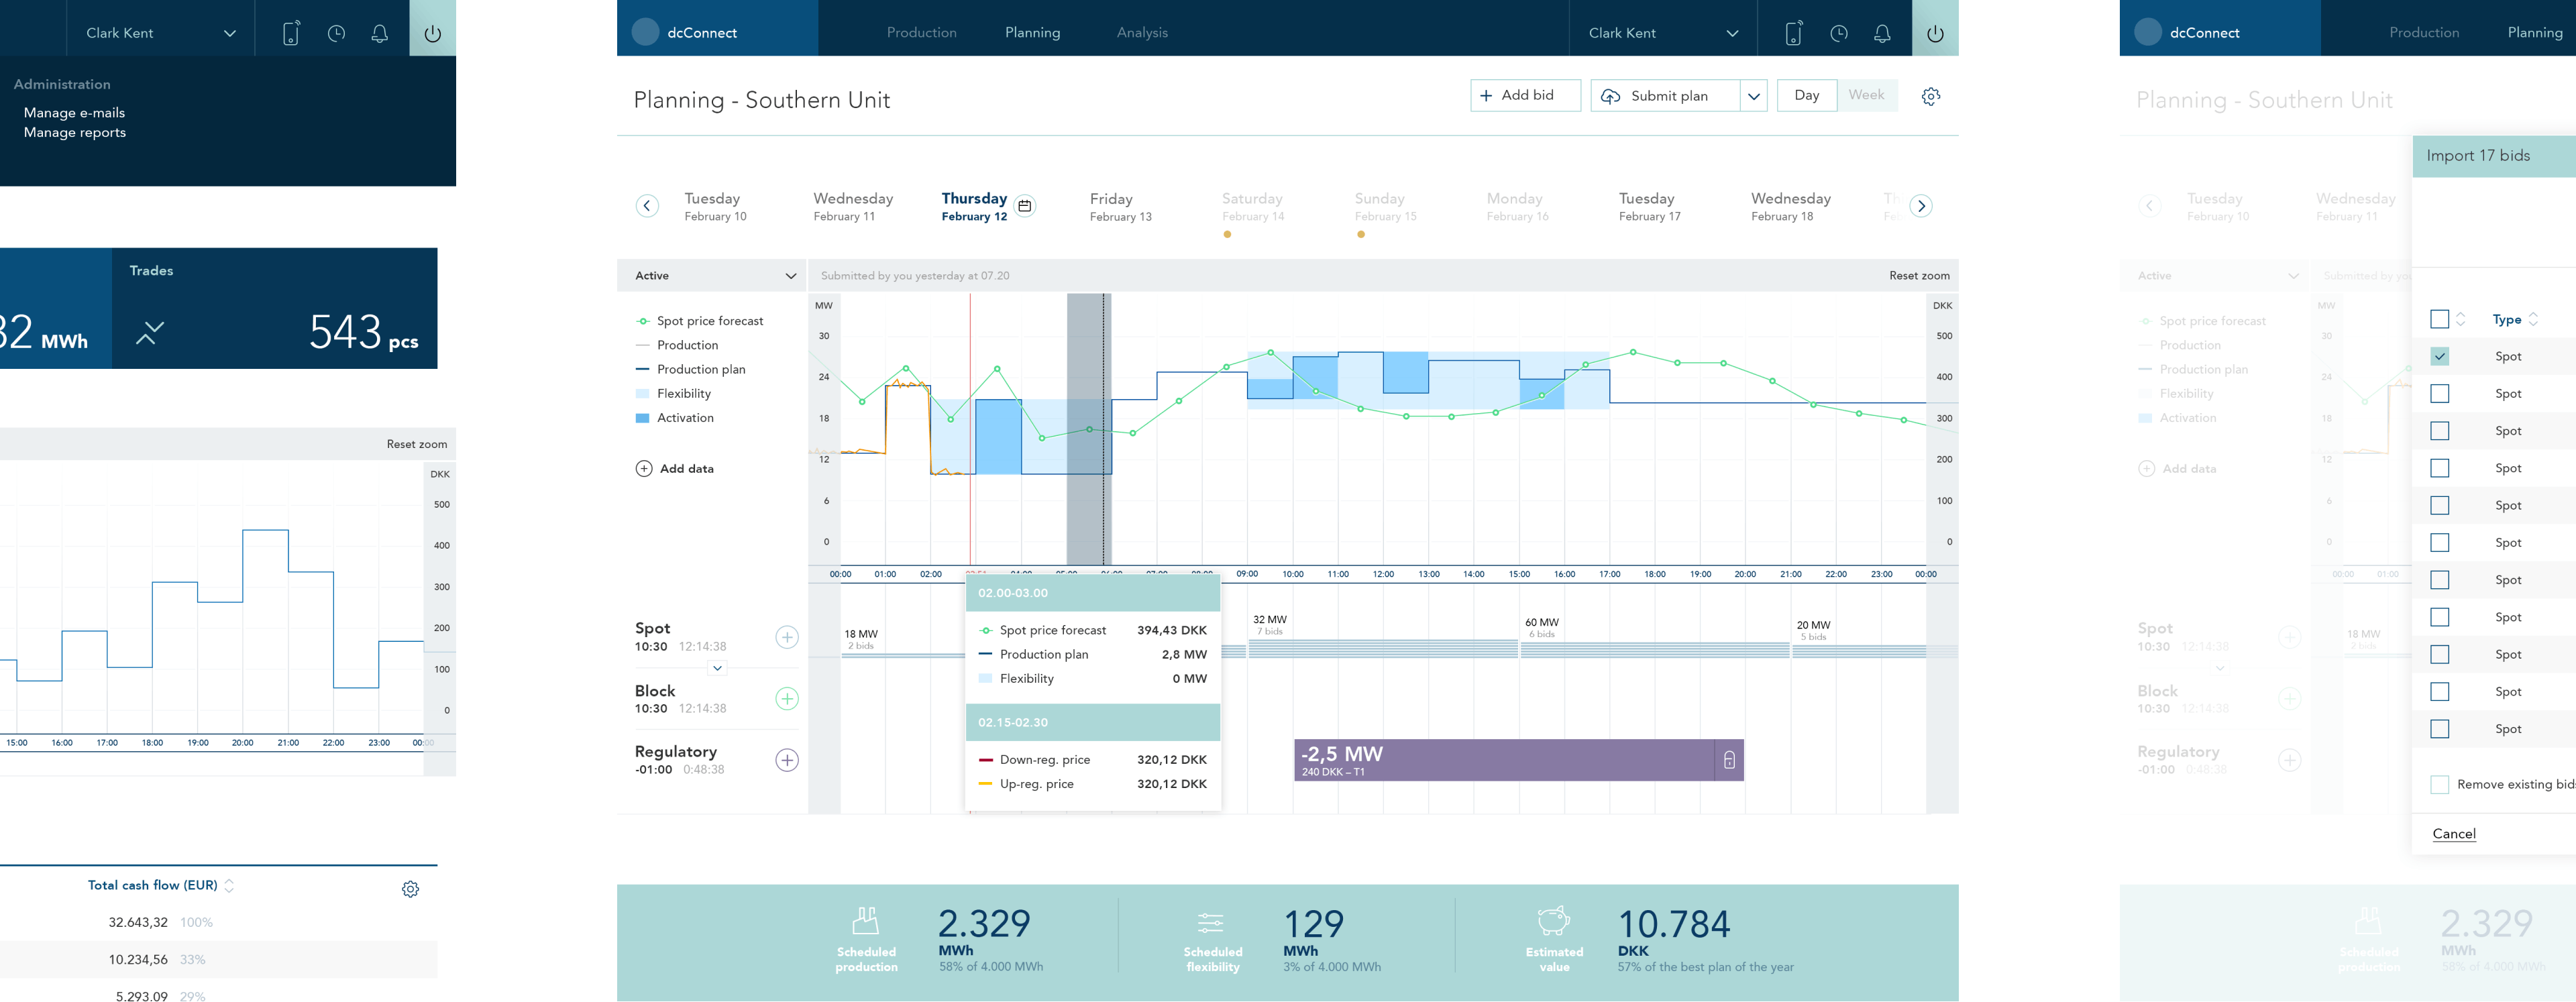
Task: Click the power icon in center header
Action: point(1935,33)
